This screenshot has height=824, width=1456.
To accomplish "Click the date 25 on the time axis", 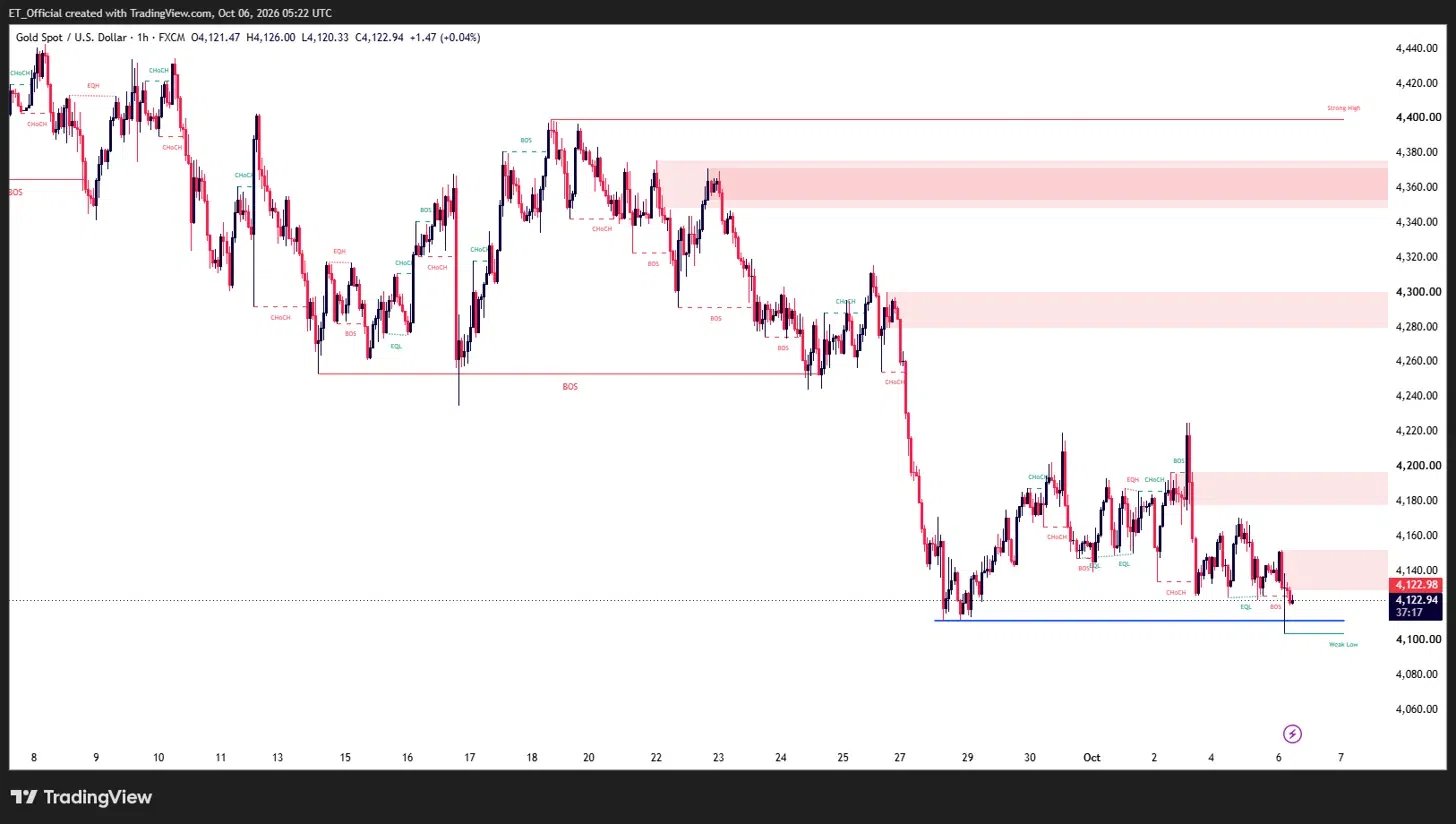I will [x=843, y=758].
